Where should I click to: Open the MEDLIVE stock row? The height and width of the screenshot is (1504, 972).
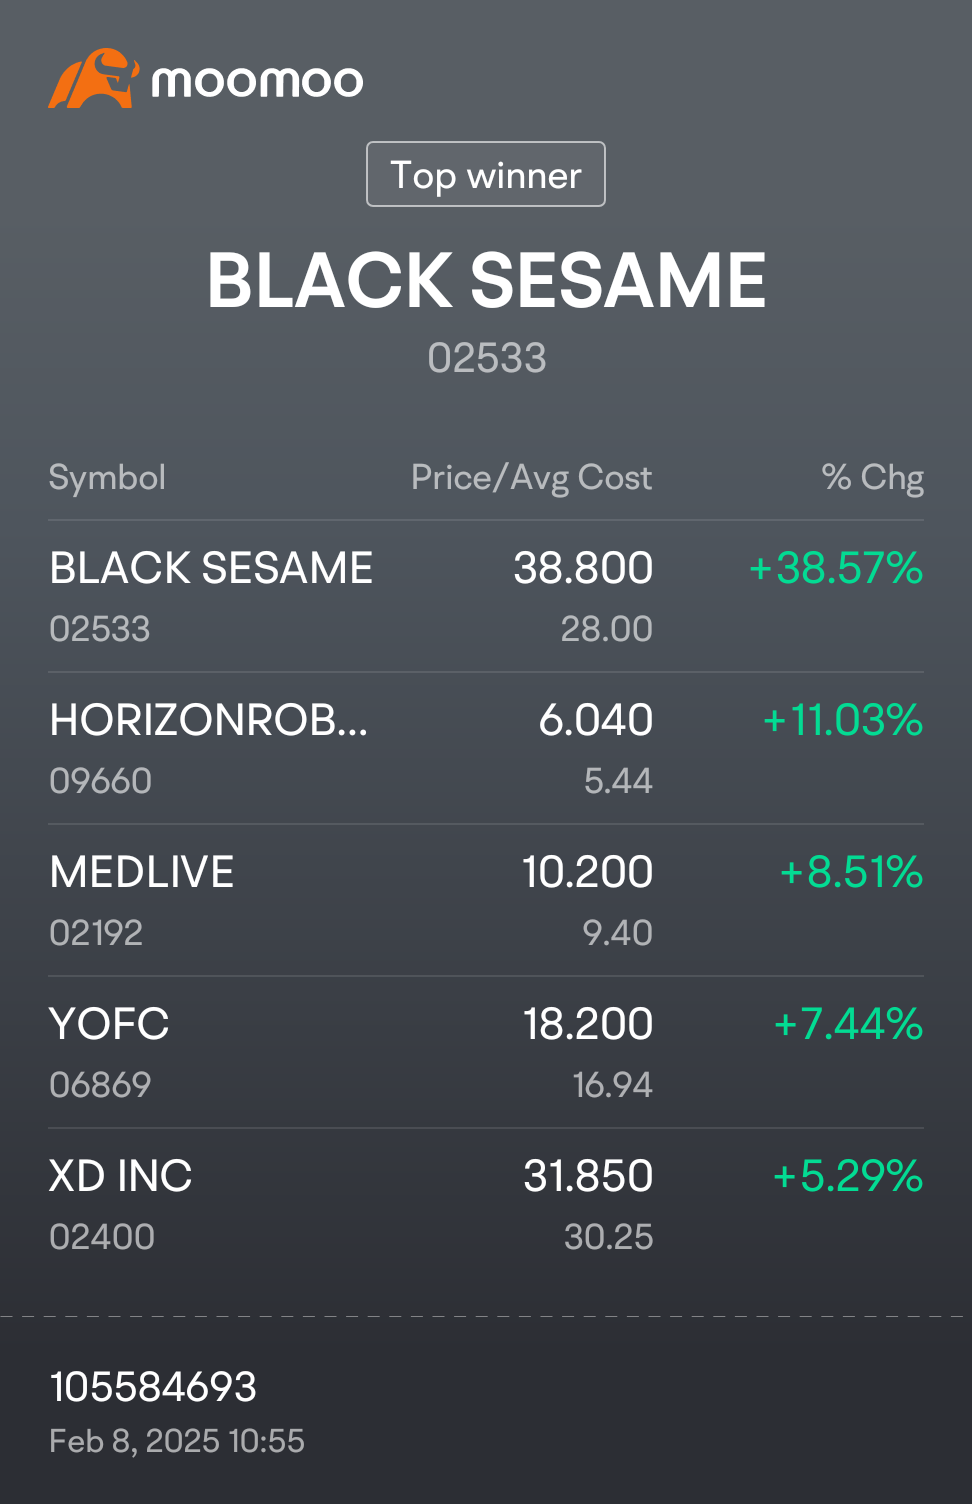486,901
